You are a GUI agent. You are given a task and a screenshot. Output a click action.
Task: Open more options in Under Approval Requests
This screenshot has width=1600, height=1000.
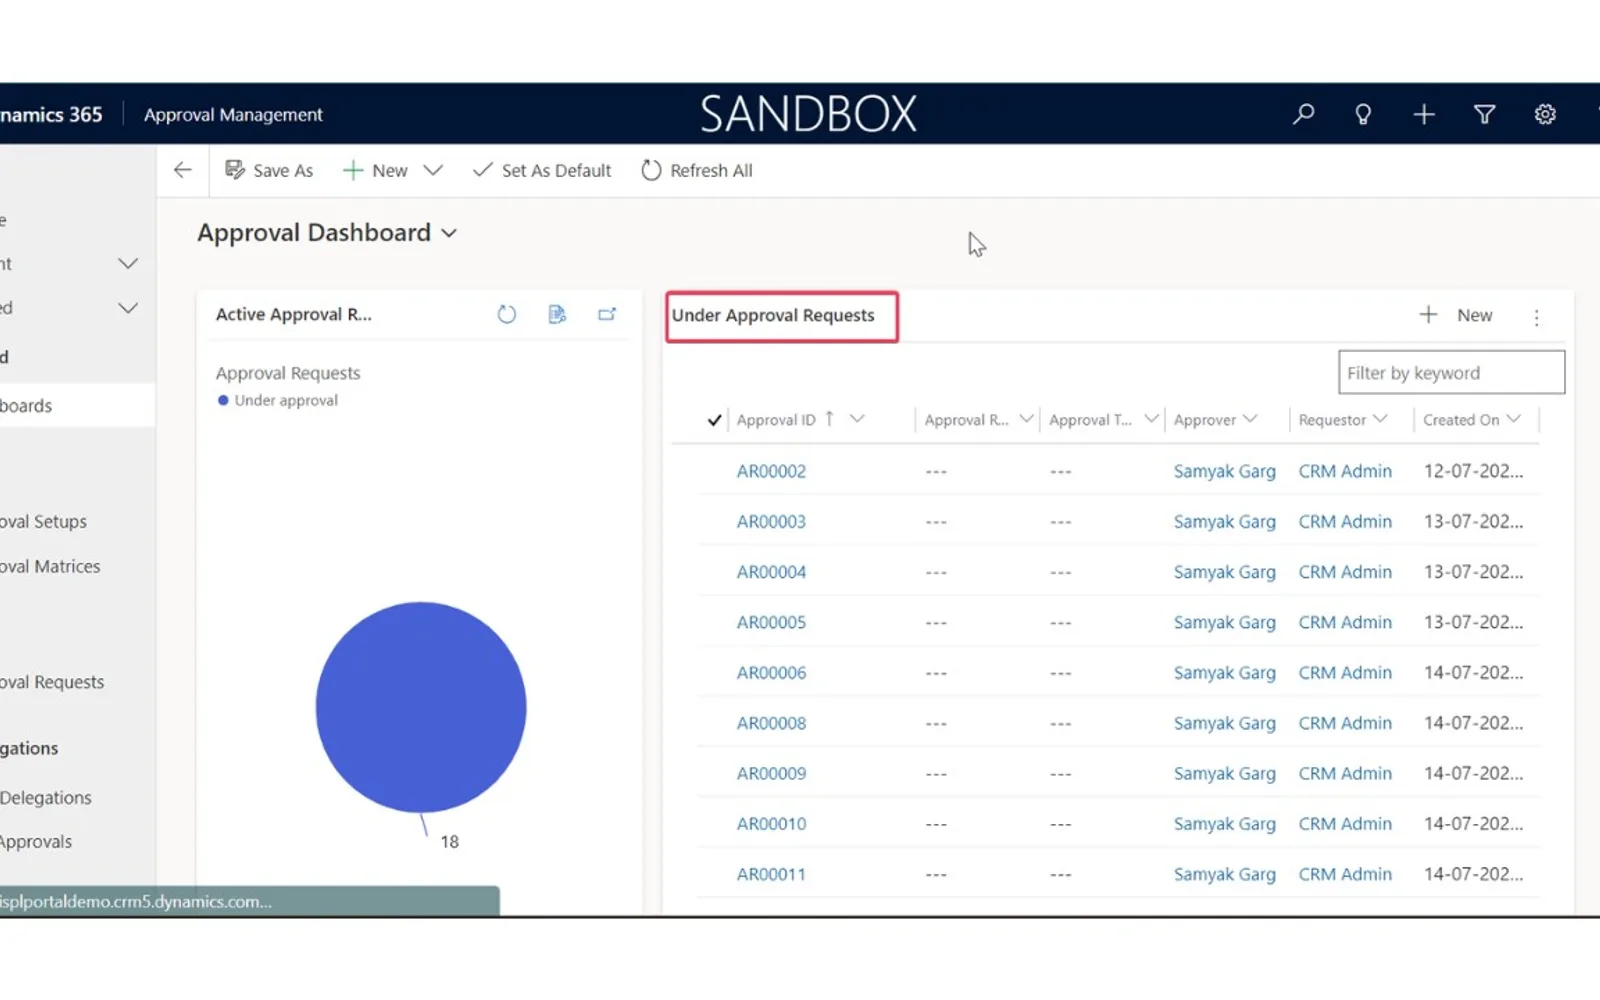[1537, 317]
